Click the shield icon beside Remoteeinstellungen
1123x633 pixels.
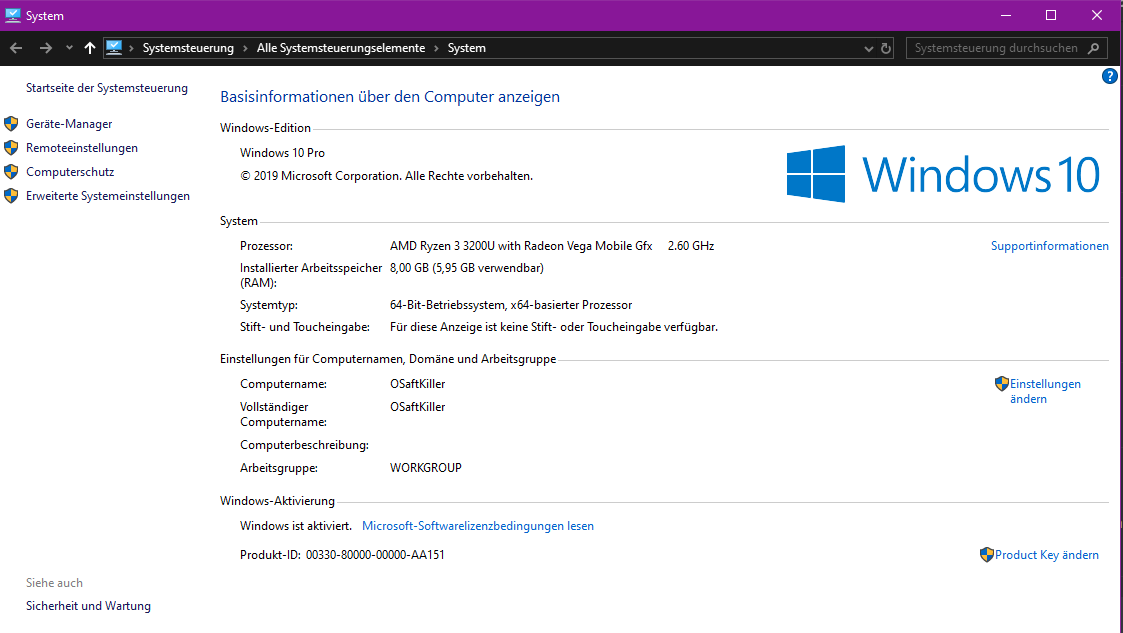pos(11,148)
